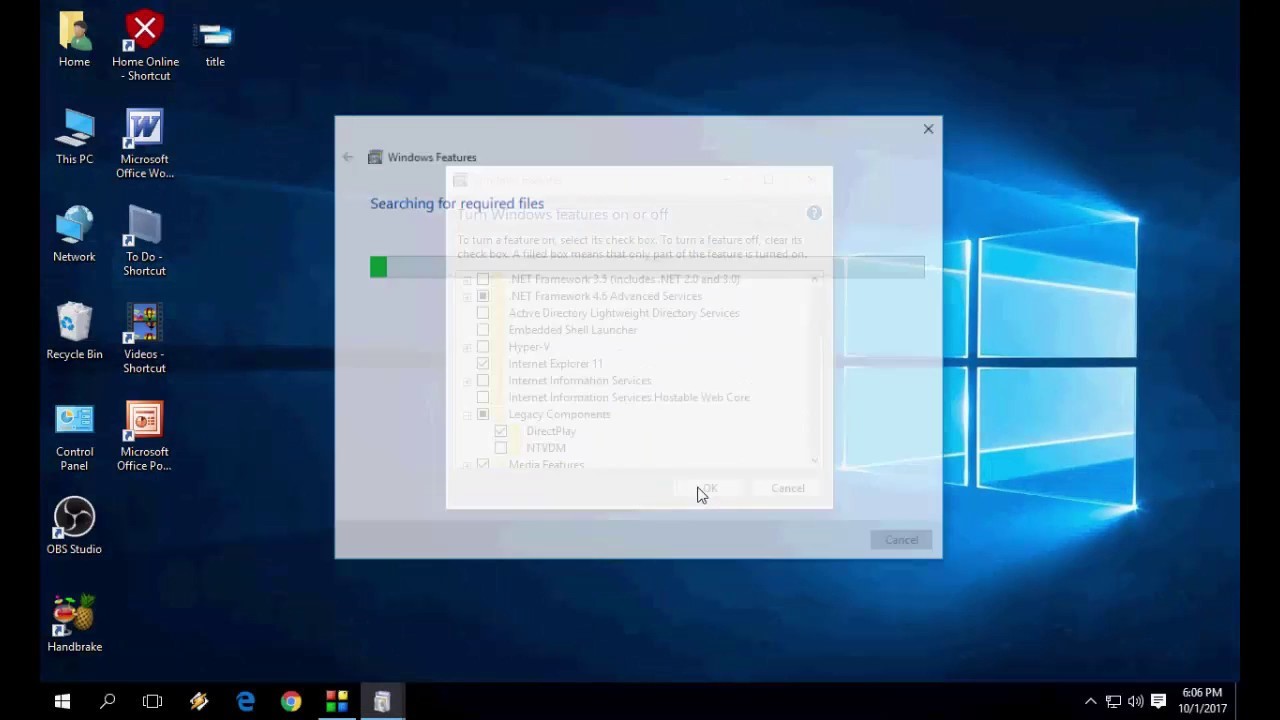This screenshot has width=1280, height=720.
Task: Open the Recycle Bin
Action: [x=74, y=330]
